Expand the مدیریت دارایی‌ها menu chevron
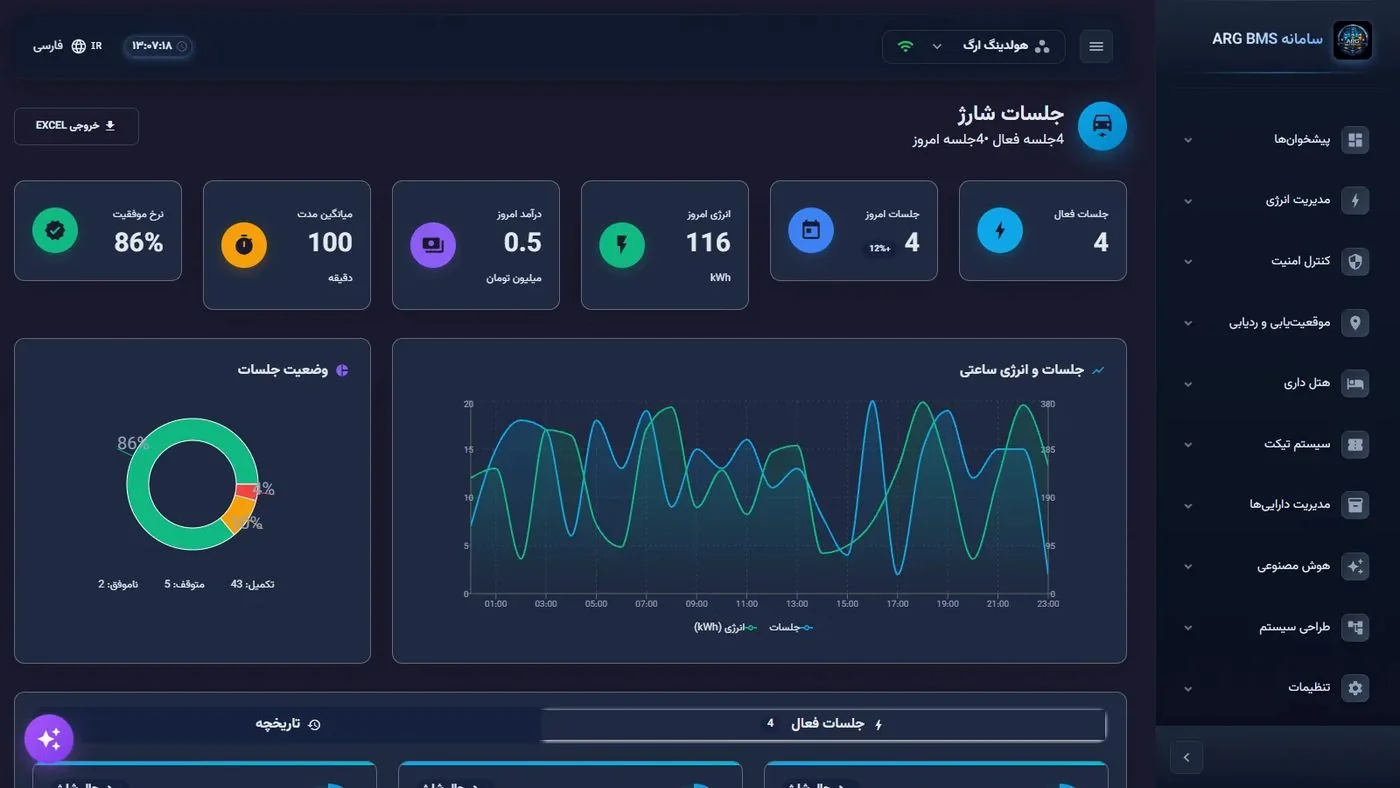The width and height of the screenshot is (1400, 788). click(x=1188, y=506)
